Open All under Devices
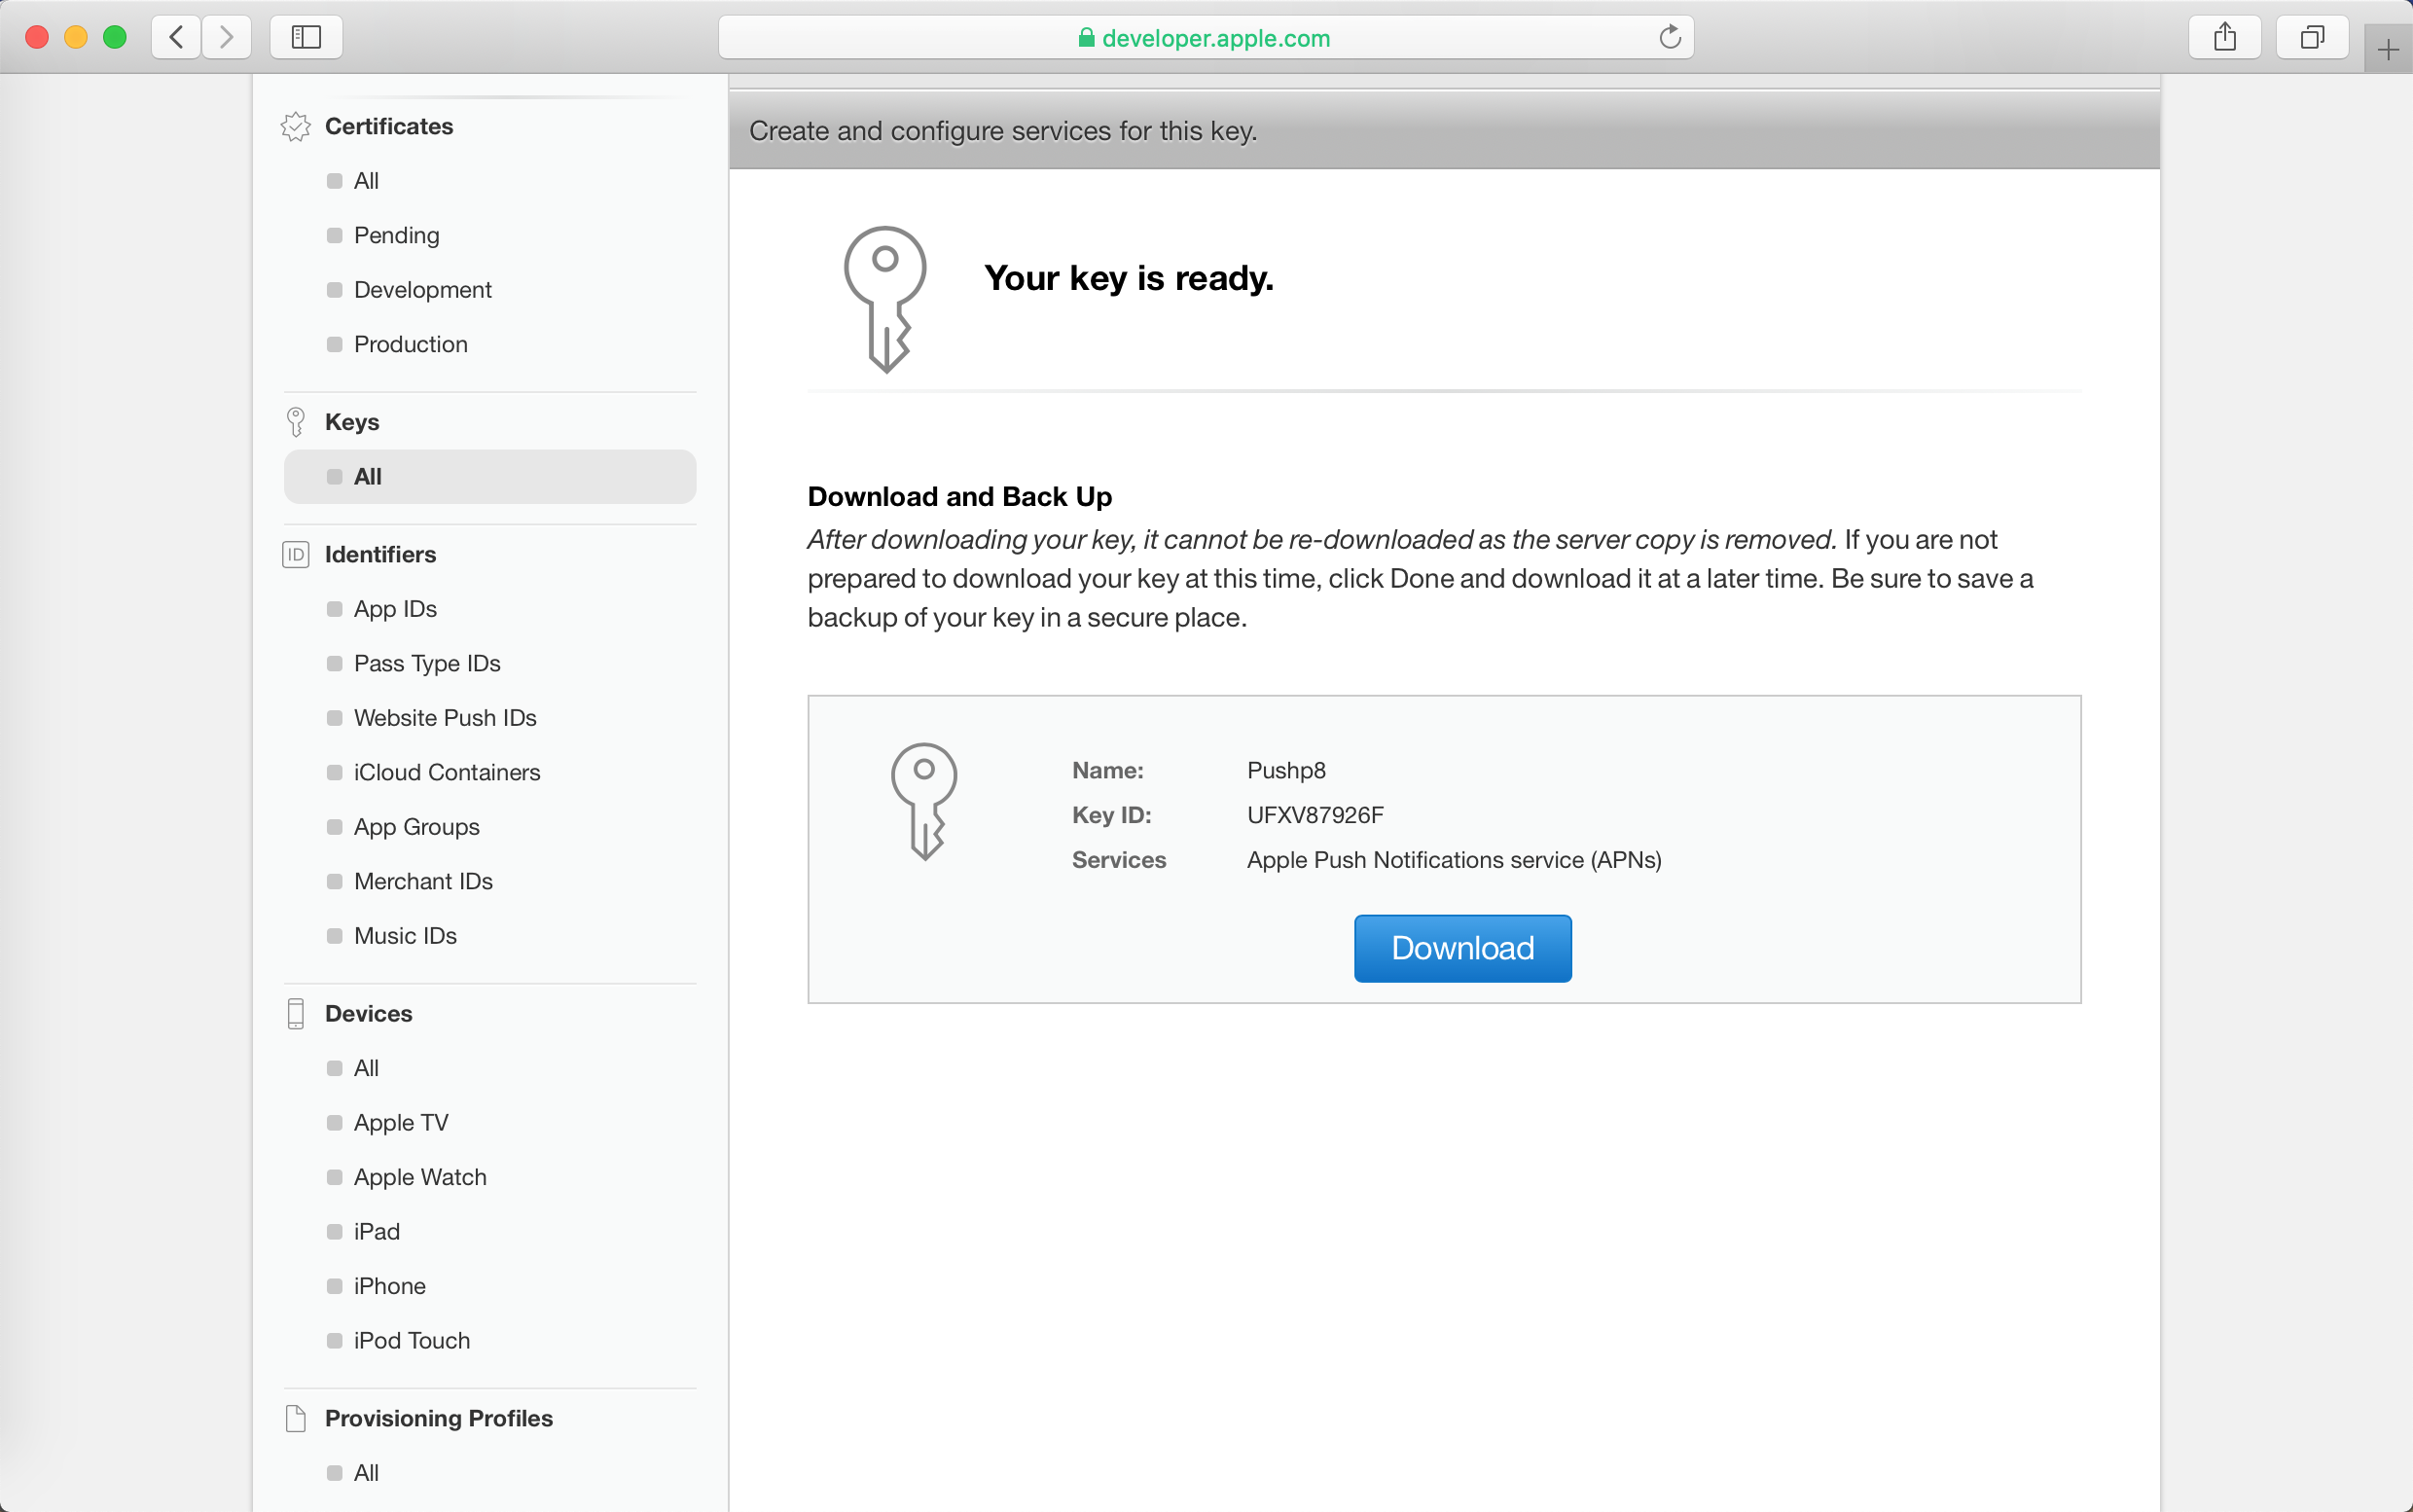This screenshot has width=2413, height=1512. click(366, 1069)
